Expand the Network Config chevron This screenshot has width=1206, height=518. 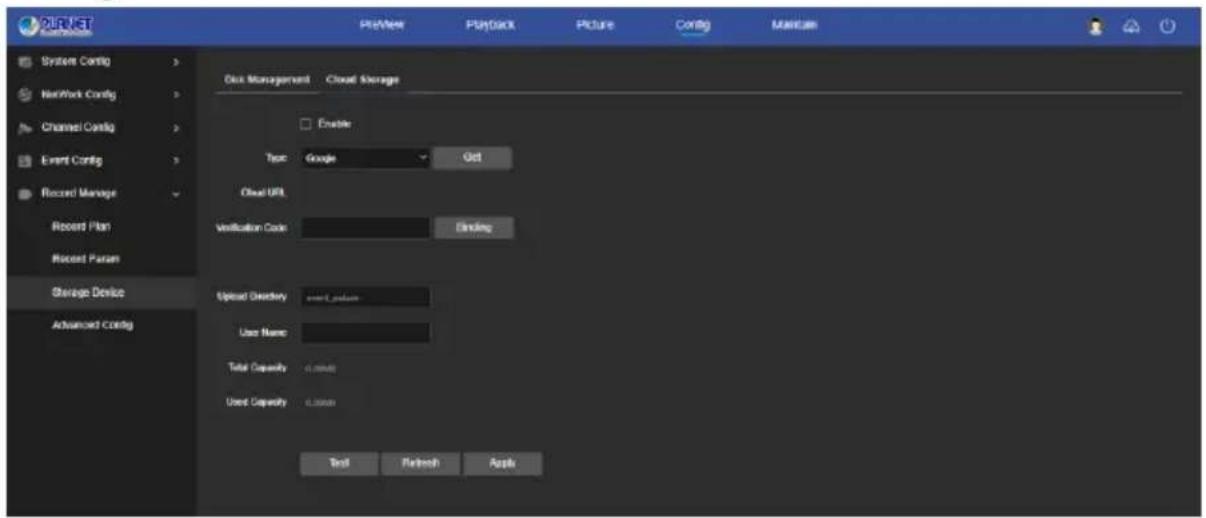pyautogui.click(x=176, y=96)
